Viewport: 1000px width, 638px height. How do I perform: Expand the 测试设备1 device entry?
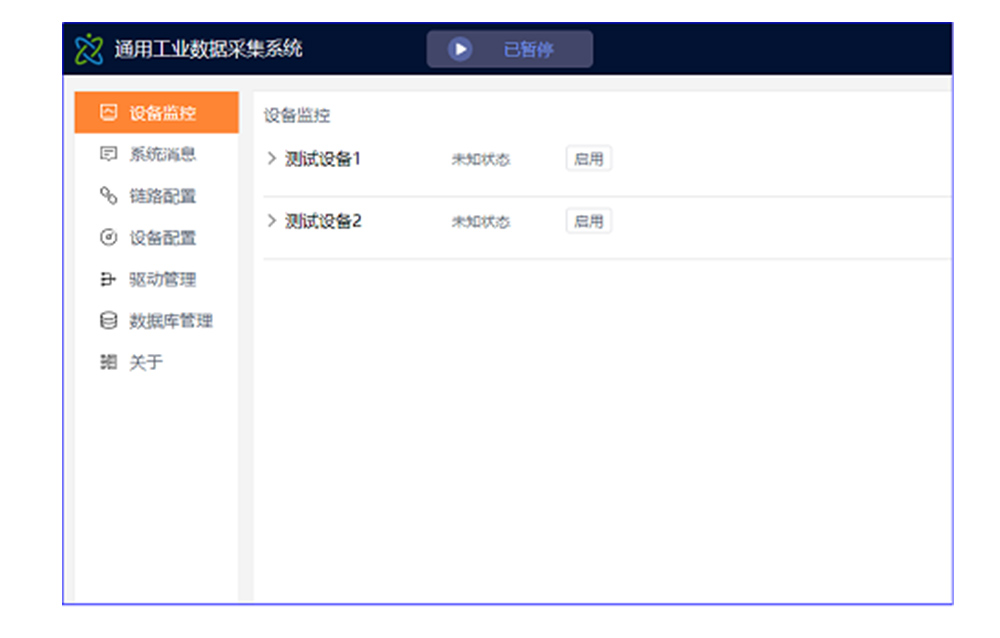pos(271,158)
